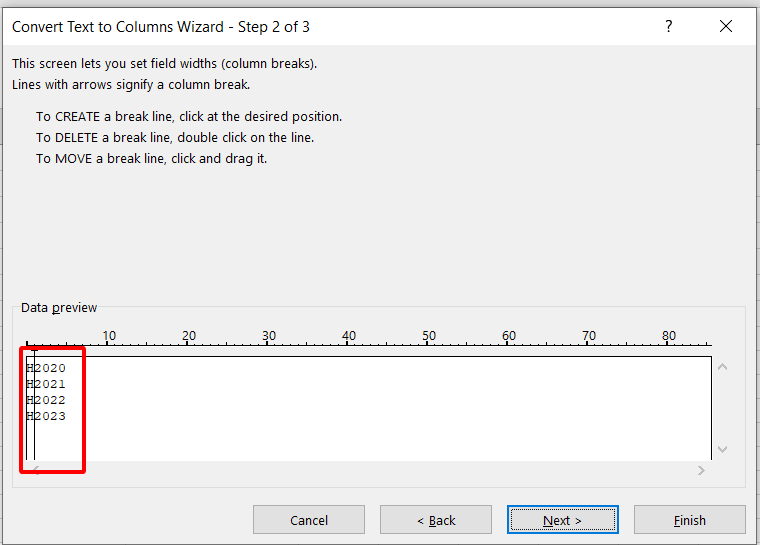Click the ruler at mark 40
Viewport: 760px width, 545px height.
[x=346, y=345]
